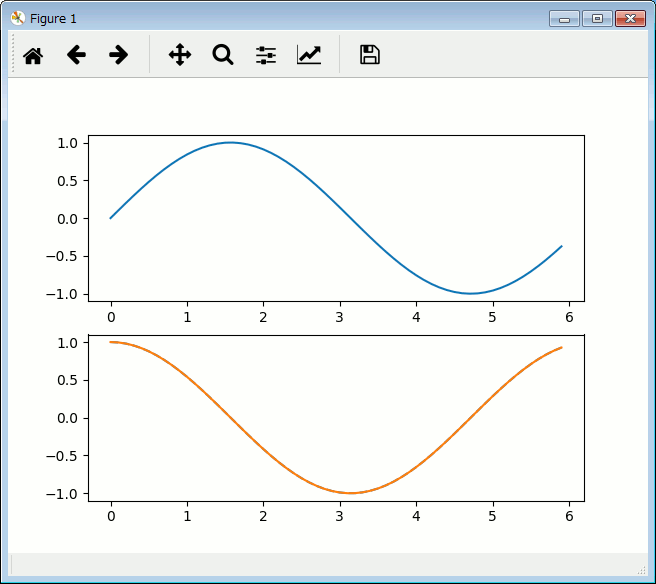The width and height of the screenshot is (656, 584).
Task: Toggle the Zoom to rectangle magnifier tool
Action: [222, 55]
